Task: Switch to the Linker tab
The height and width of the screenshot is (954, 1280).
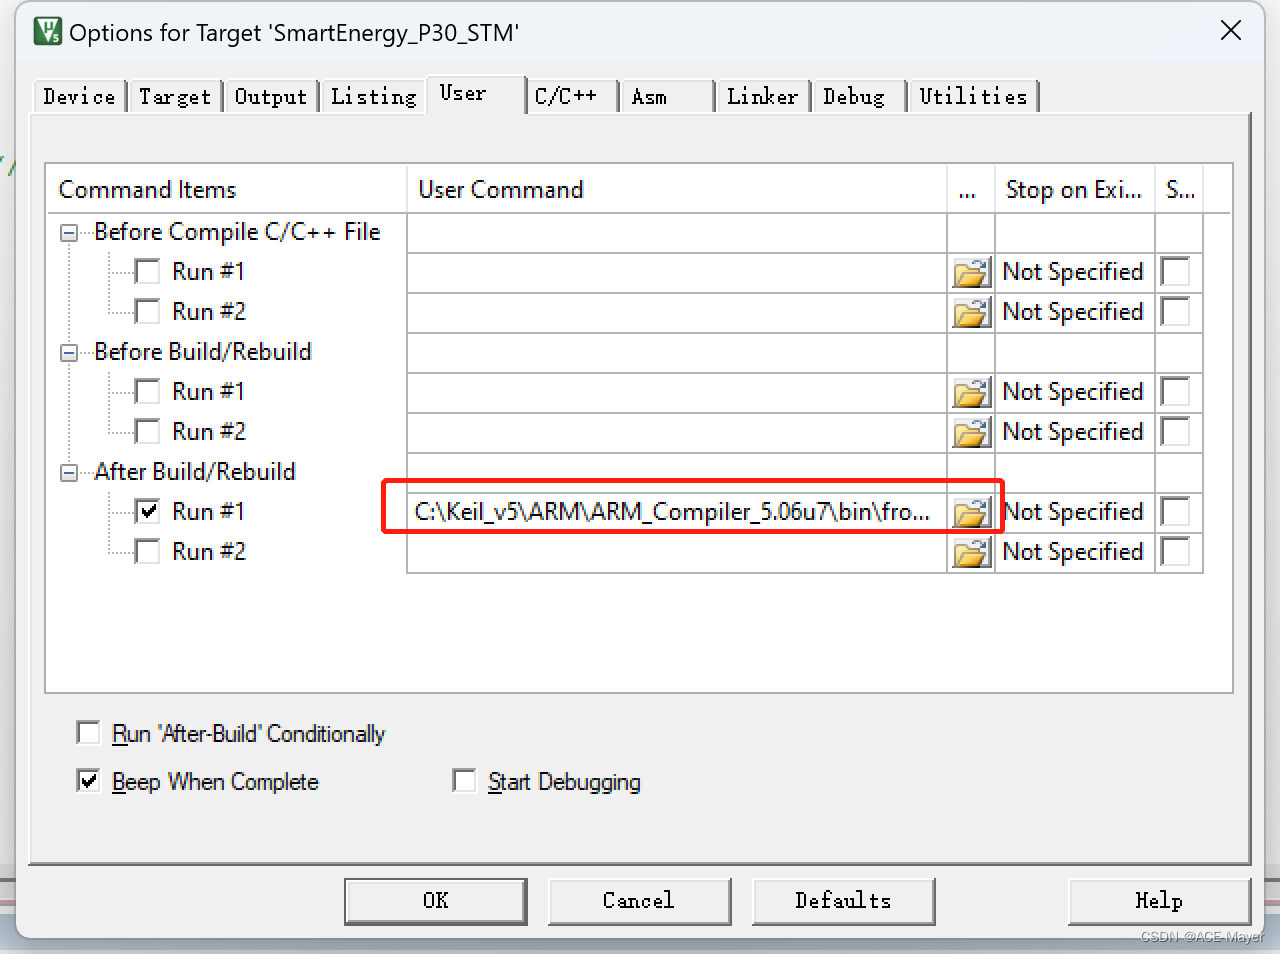Action: (762, 96)
